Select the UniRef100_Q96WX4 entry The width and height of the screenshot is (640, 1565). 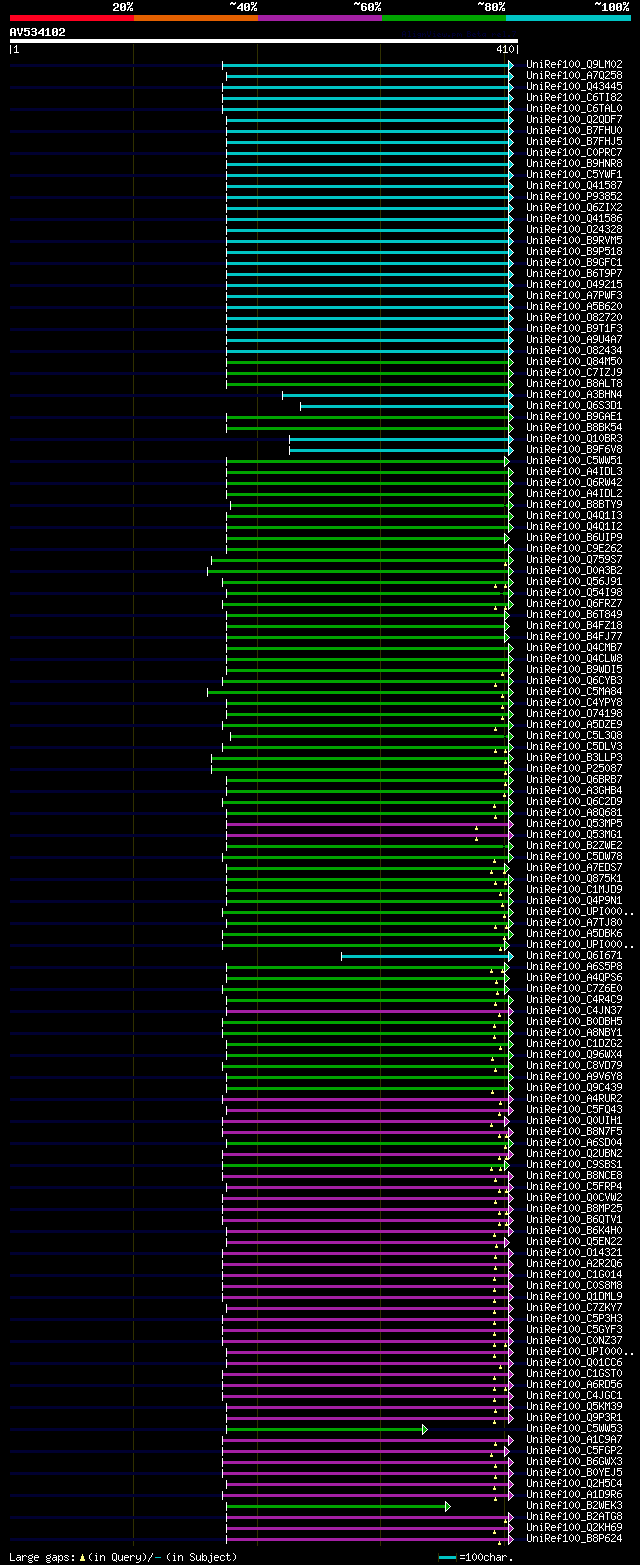[574, 1054]
